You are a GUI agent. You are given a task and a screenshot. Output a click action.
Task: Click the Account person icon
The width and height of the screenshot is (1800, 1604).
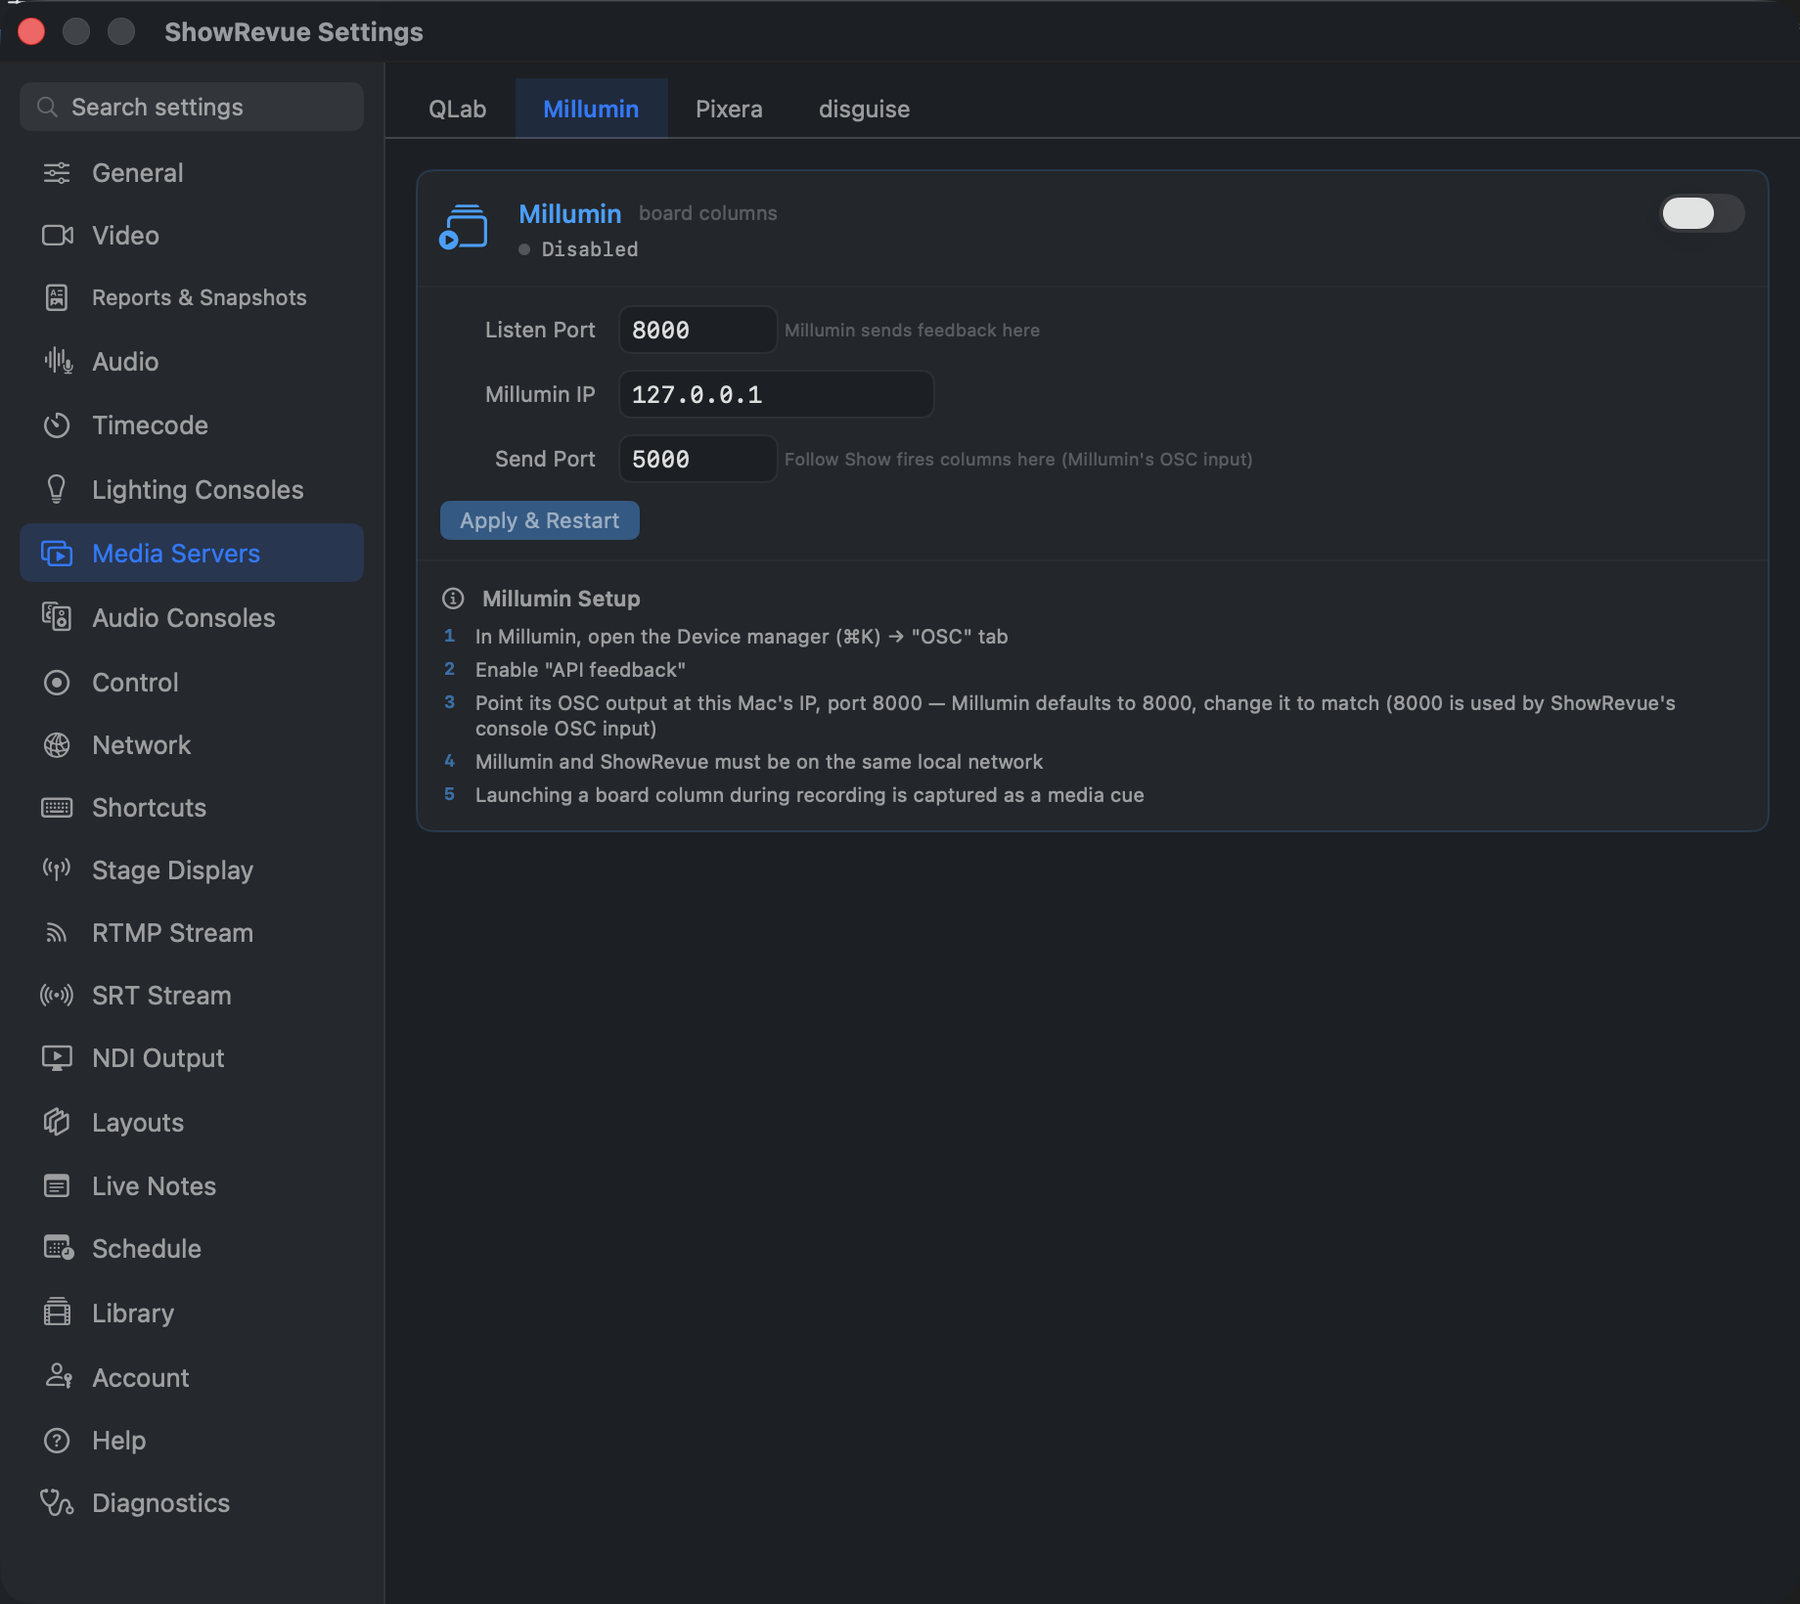click(58, 1377)
